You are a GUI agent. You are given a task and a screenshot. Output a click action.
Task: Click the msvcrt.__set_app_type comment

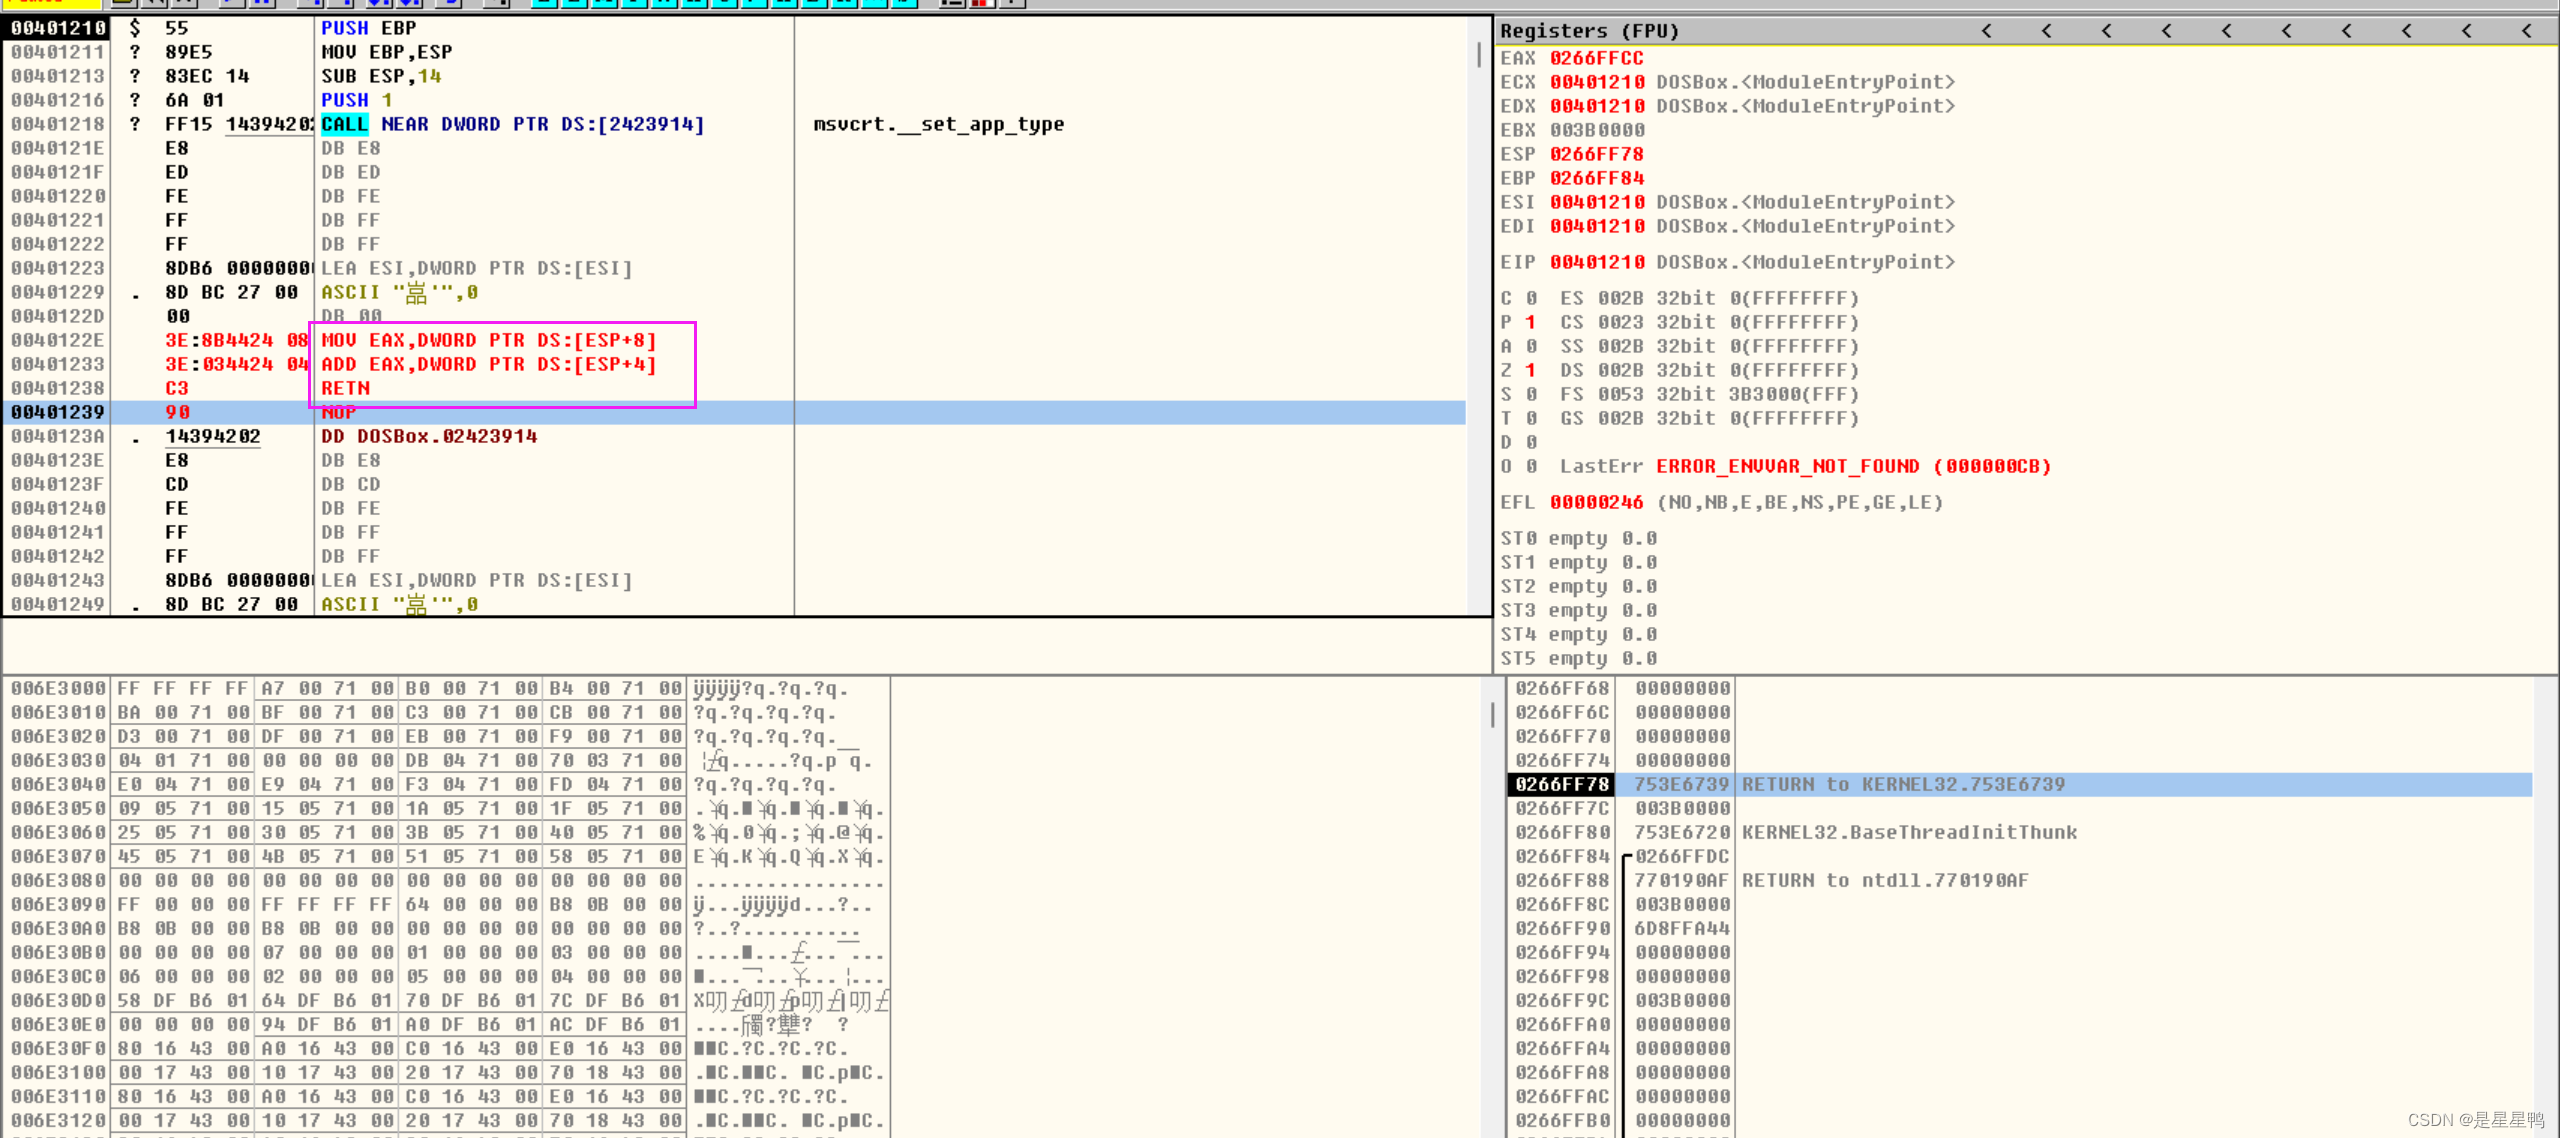click(x=938, y=124)
